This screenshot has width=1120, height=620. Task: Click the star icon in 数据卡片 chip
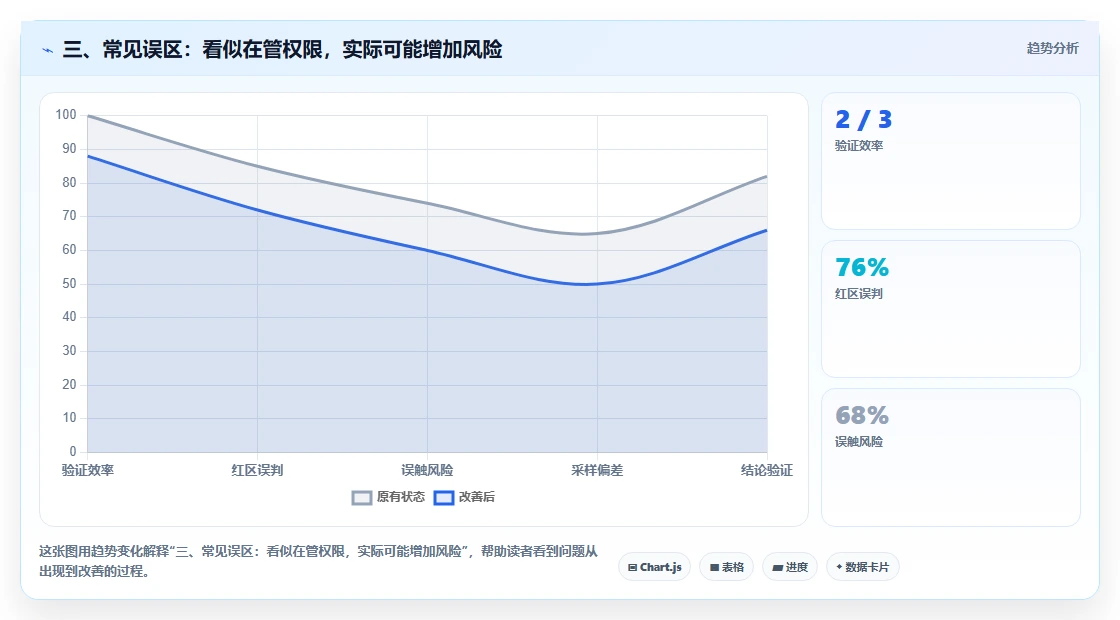pyautogui.click(x=839, y=567)
